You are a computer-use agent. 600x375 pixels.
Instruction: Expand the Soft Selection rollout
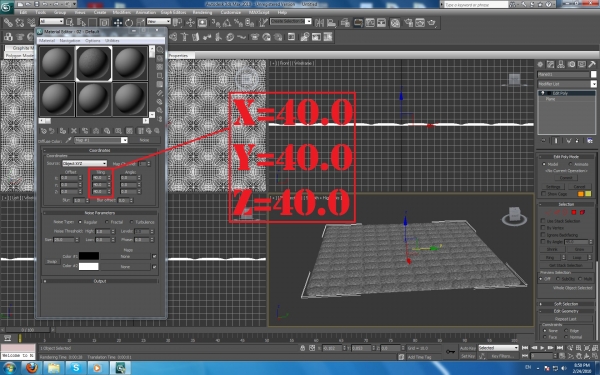(566, 304)
